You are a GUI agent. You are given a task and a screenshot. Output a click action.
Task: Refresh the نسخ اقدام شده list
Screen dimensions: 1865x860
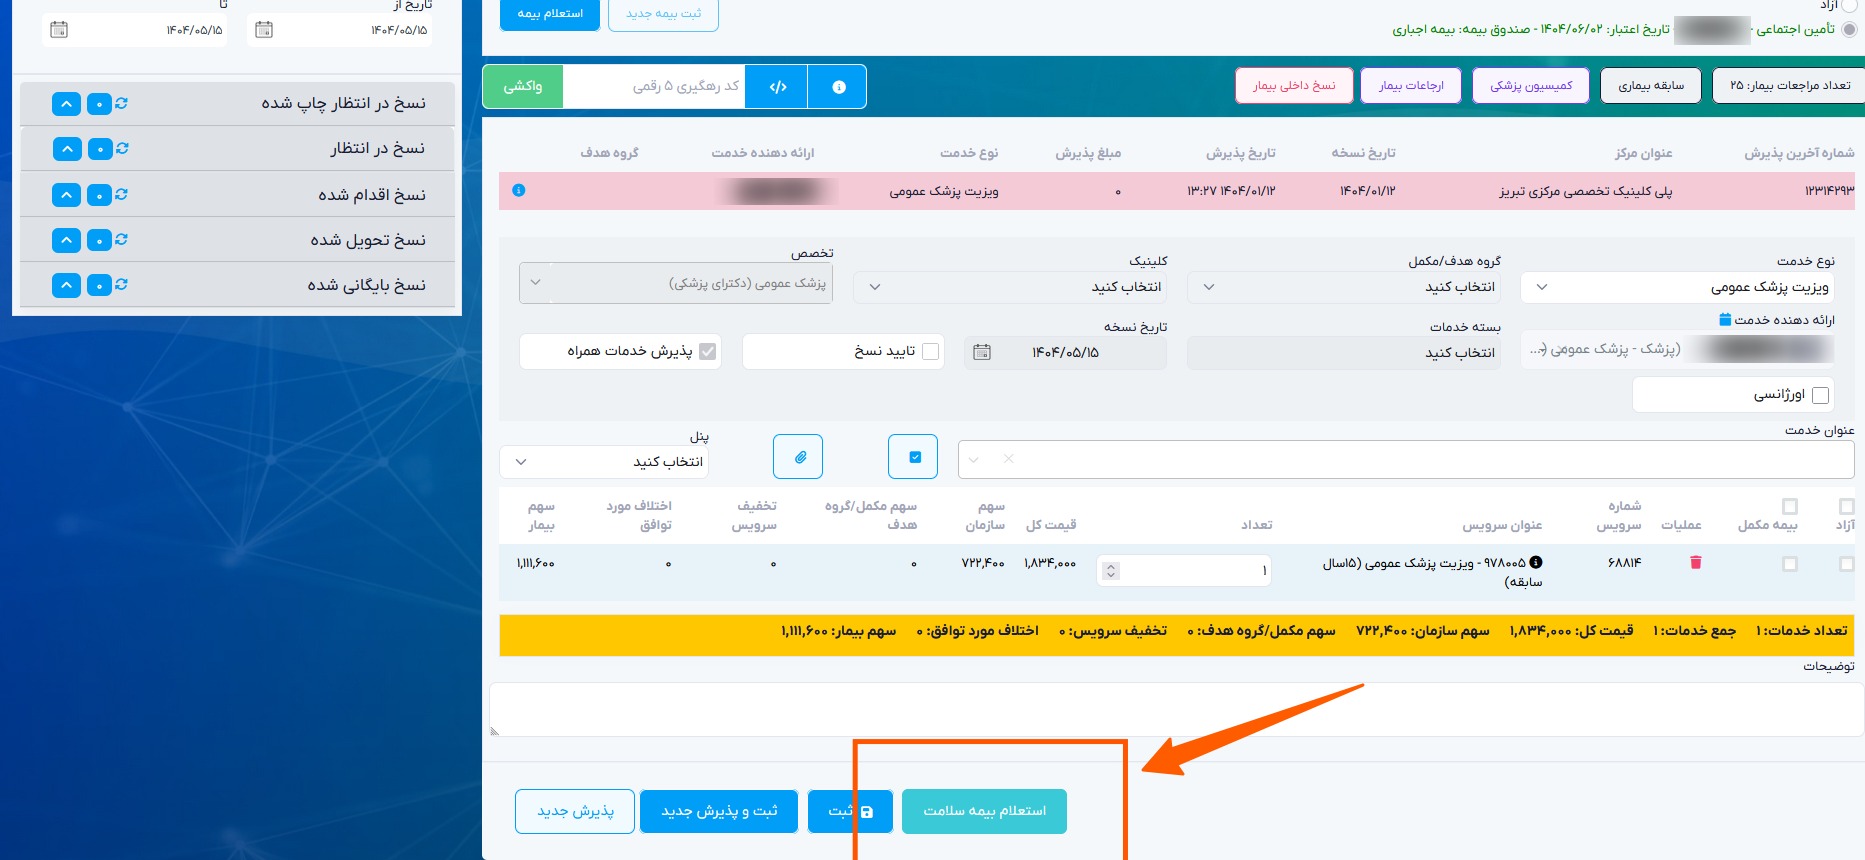122,194
